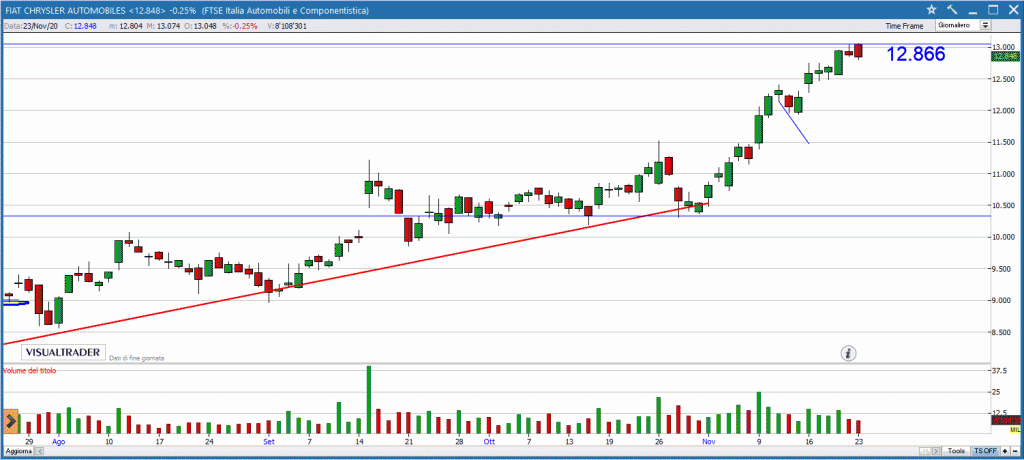The image size is (1024, 460).
Task: Click the green current price tag on axis
Action: pyautogui.click(x=1006, y=57)
